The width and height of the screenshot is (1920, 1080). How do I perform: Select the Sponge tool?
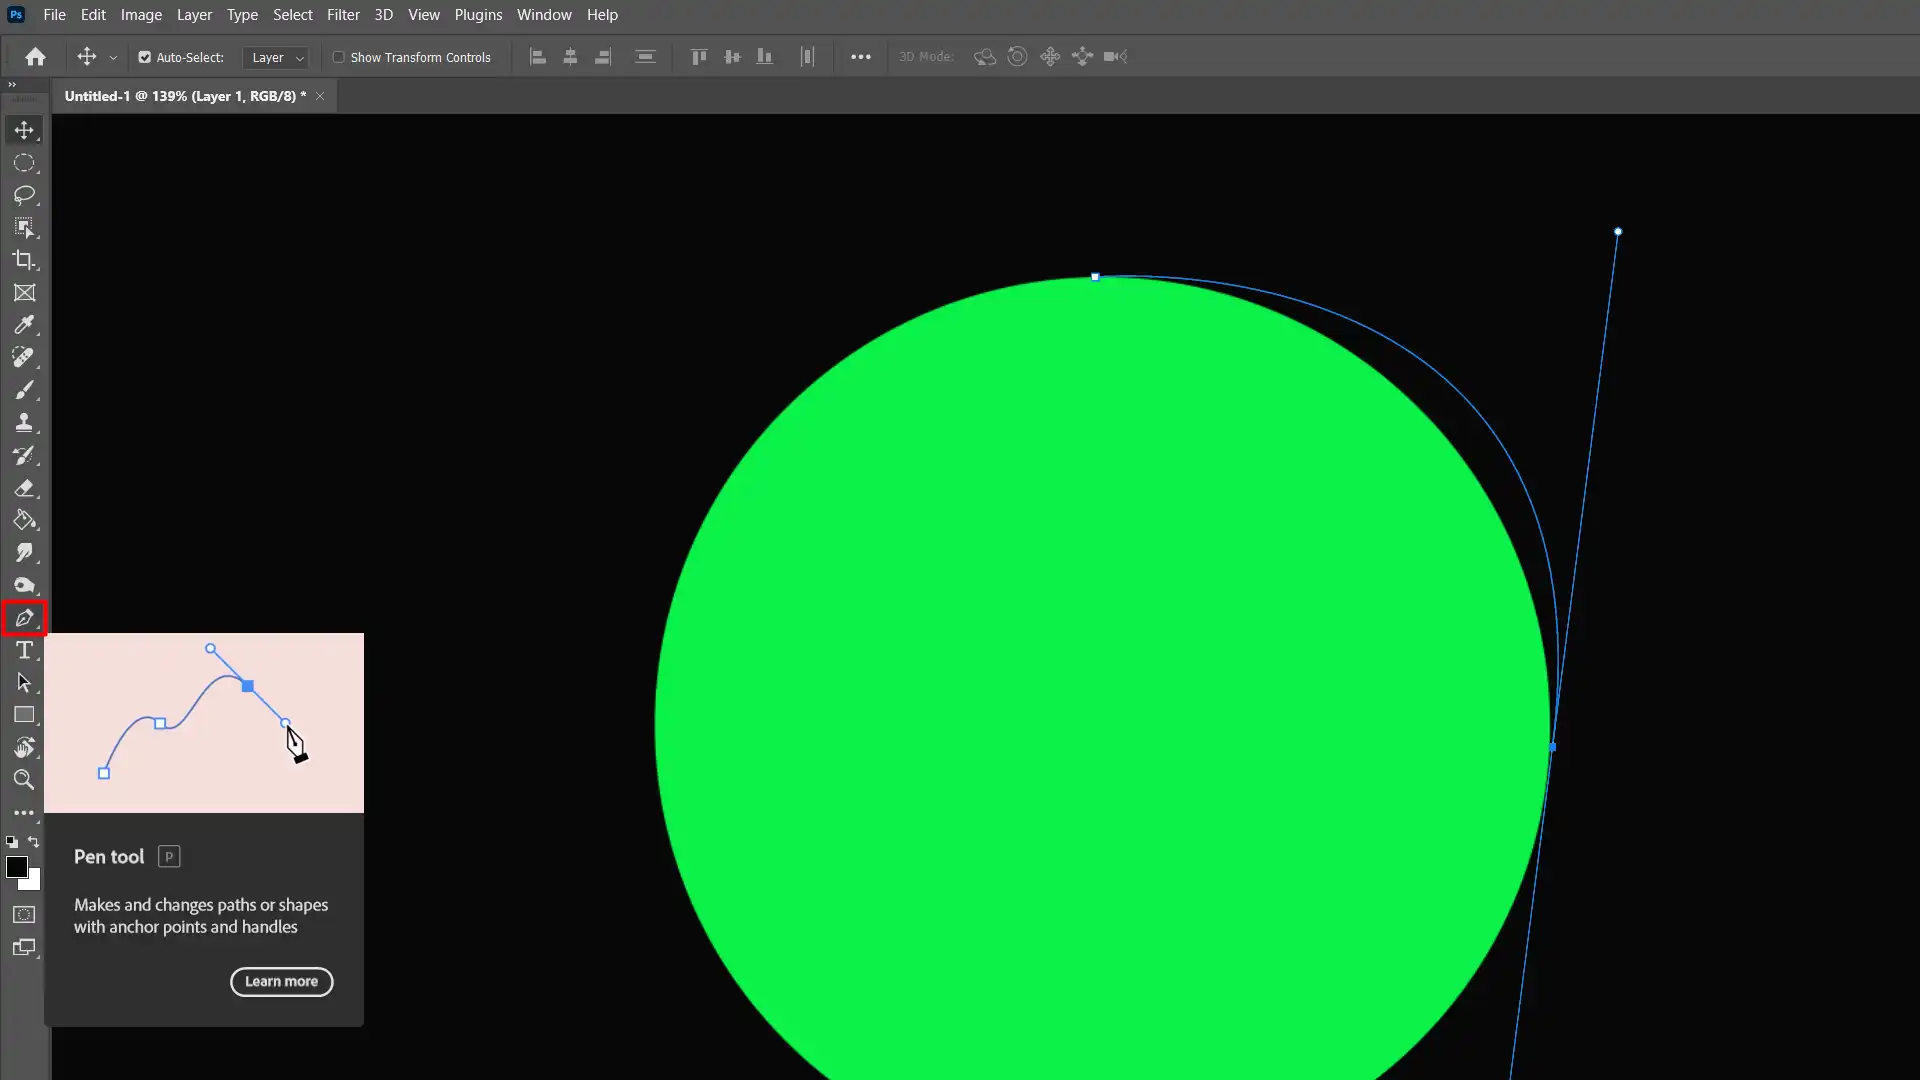click(x=24, y=585)
